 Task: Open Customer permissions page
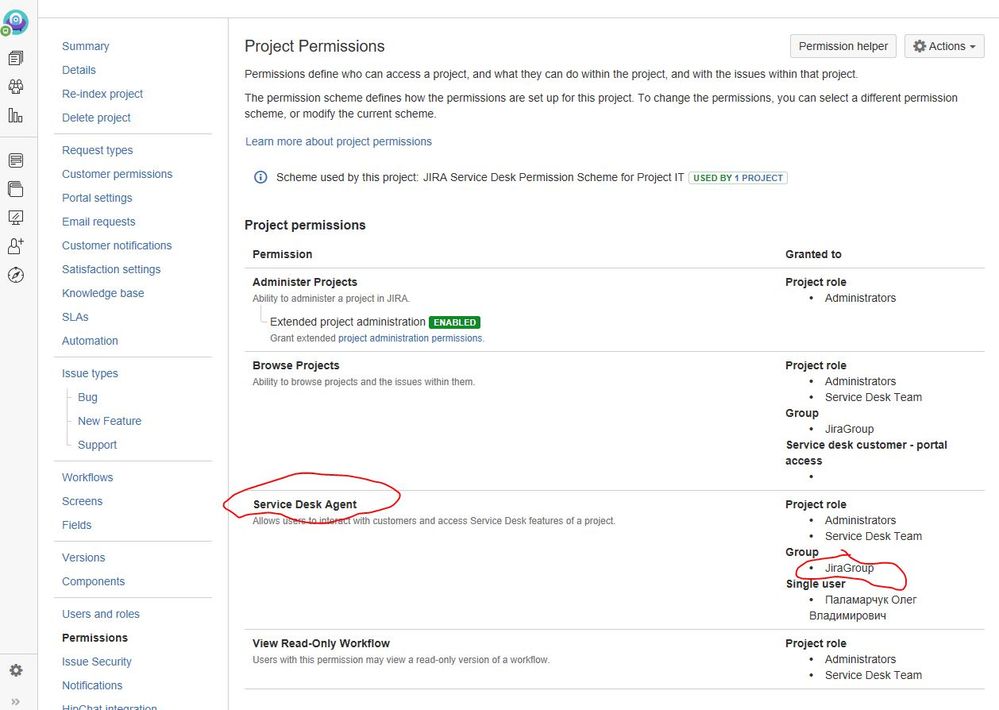(117, 174)
